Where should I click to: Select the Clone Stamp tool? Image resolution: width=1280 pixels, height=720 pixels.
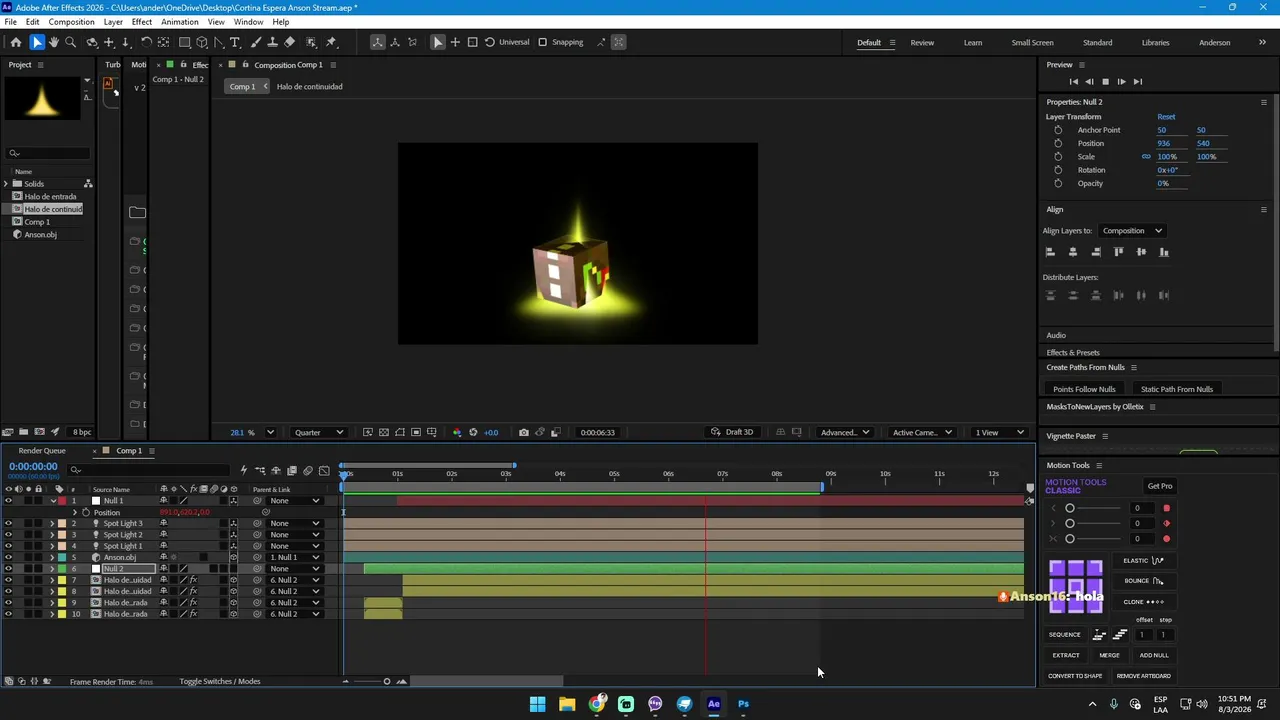(x=272, y=42)
